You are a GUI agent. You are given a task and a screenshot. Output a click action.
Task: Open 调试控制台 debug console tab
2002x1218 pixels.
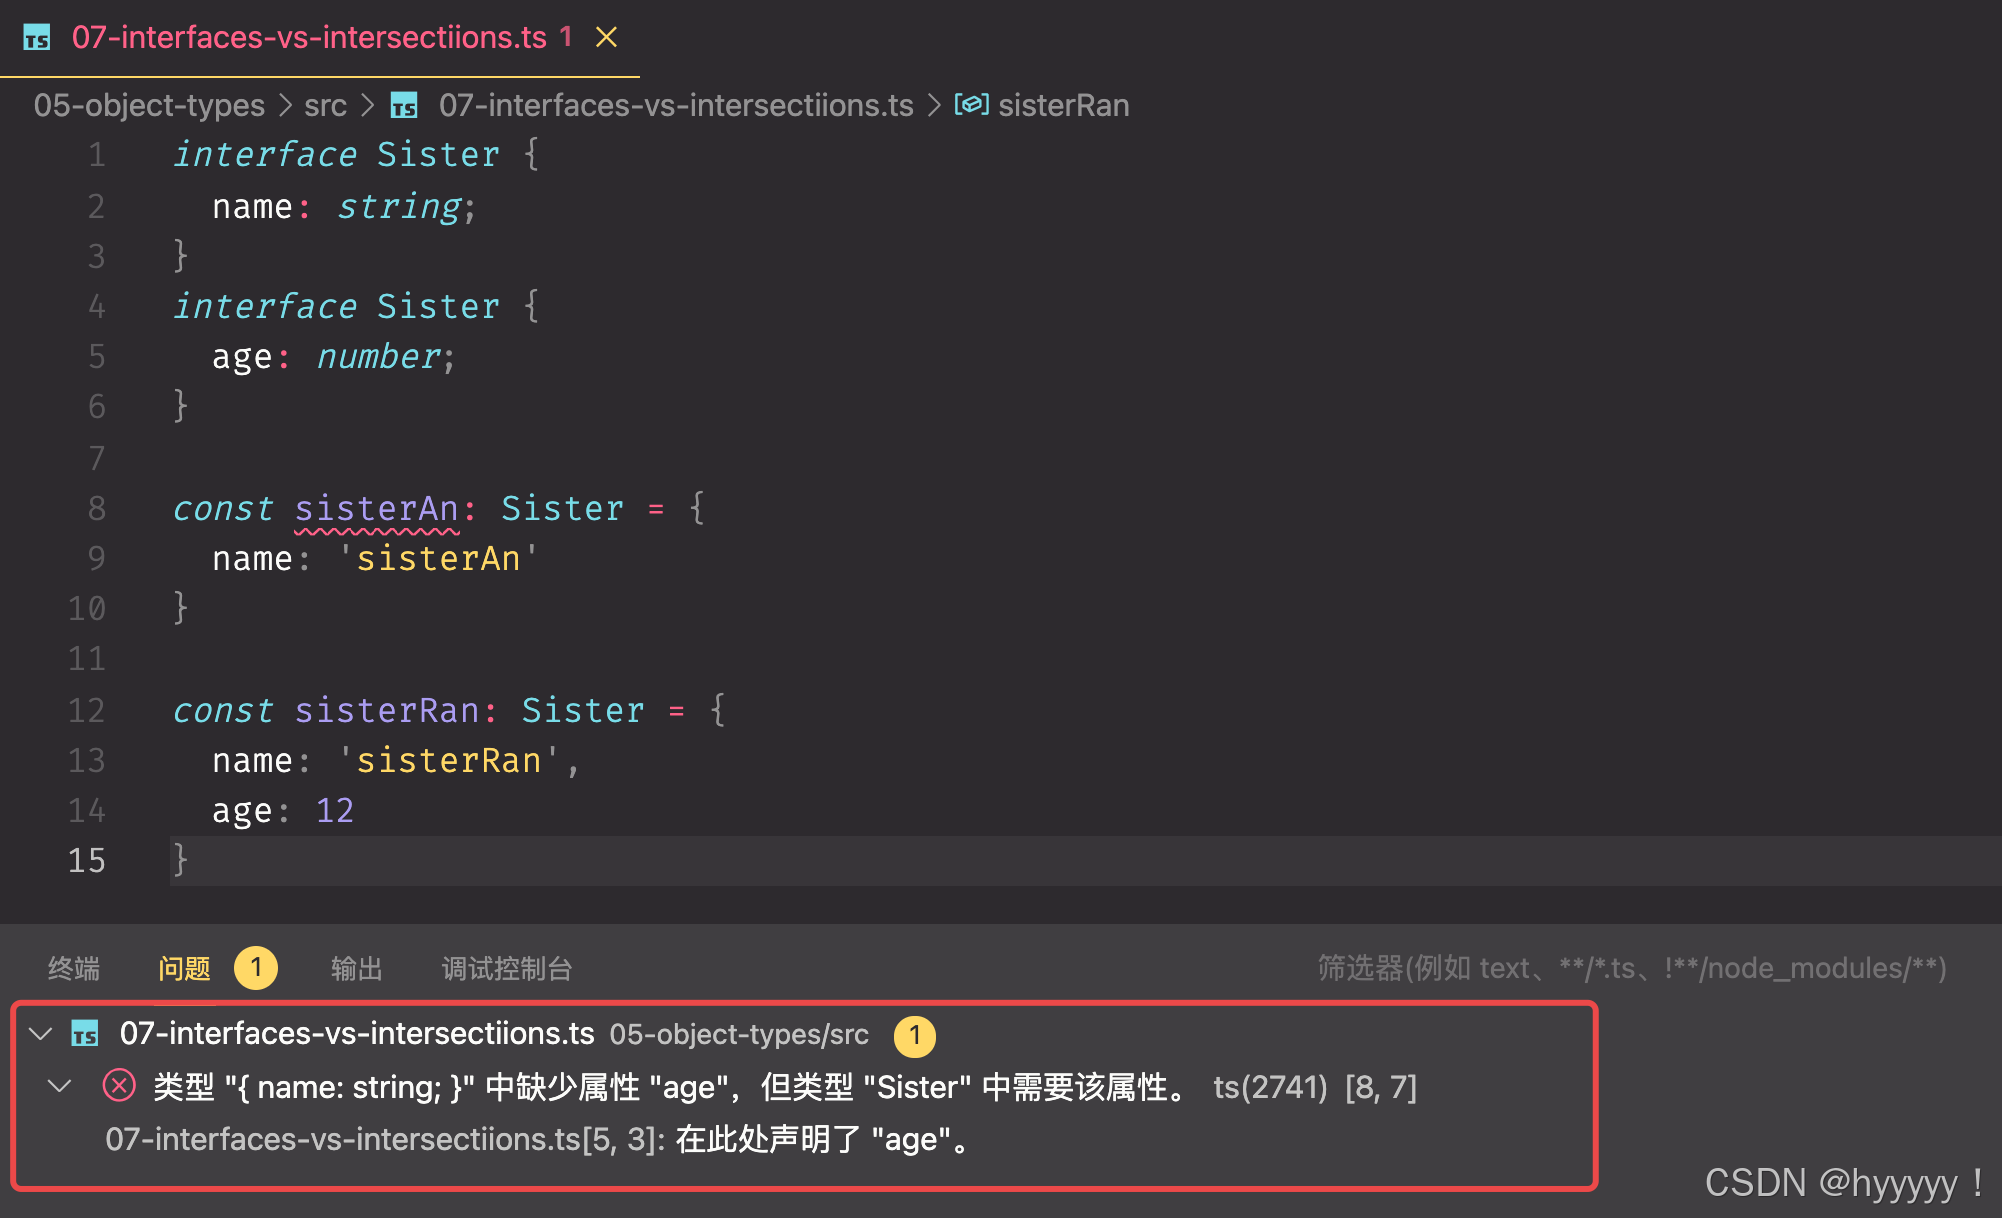pyautogui.click(x=507, y=968)
